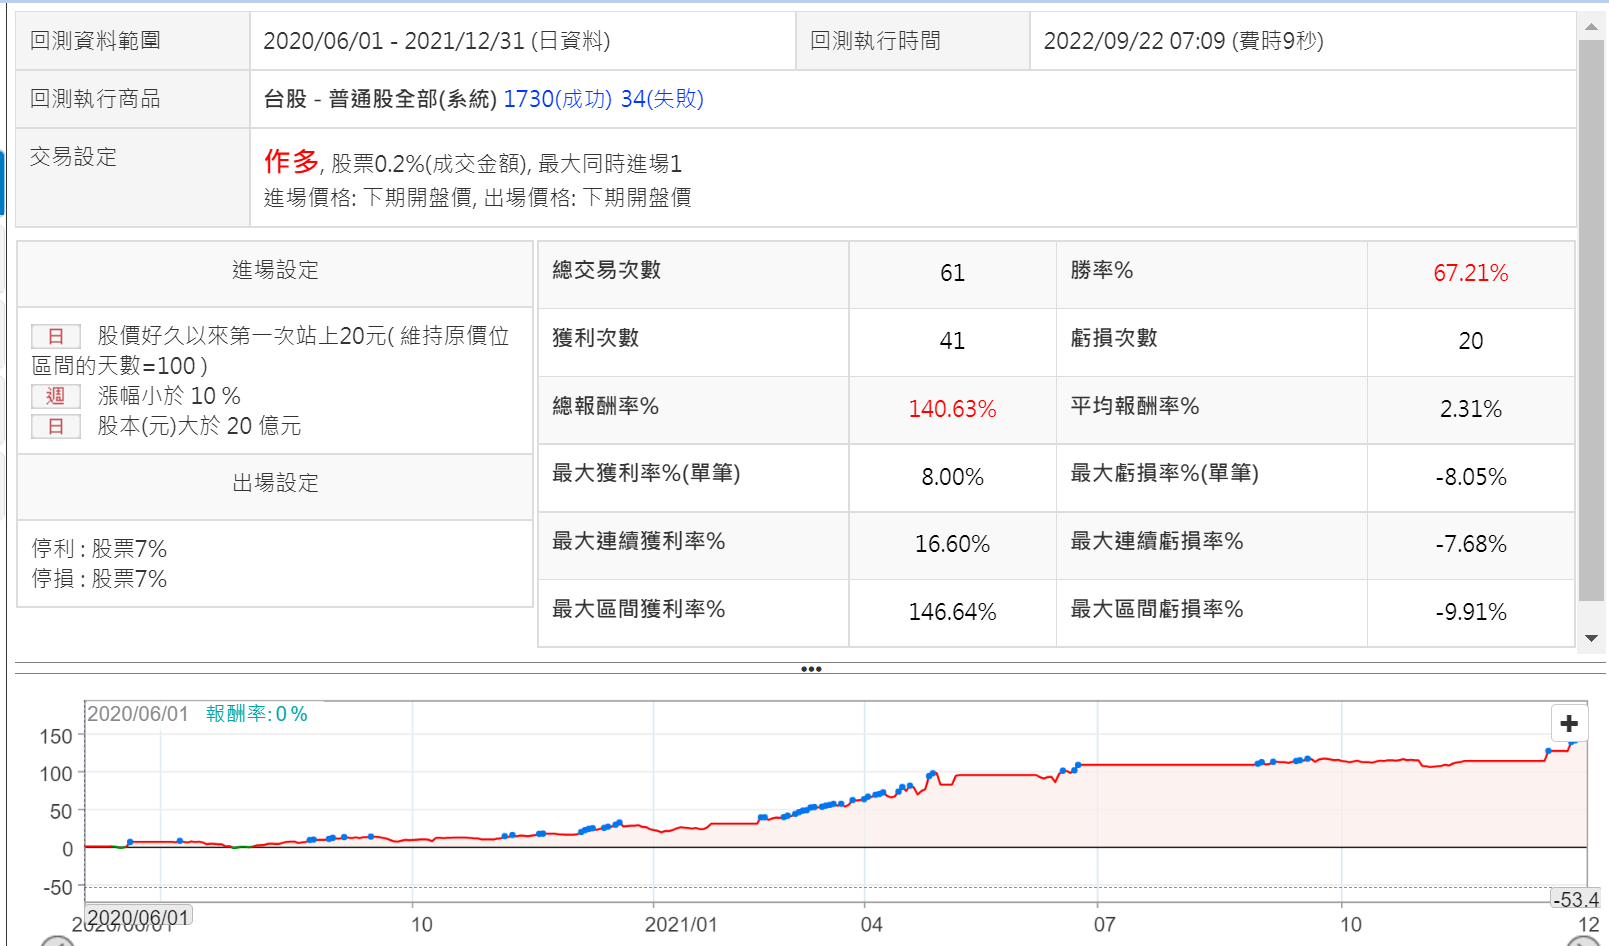This screenshot has height=946, width=1609.
Task: Click the backtest date range 2020/06/01 - 2021/12/31
Action: [x=436, y=41]
